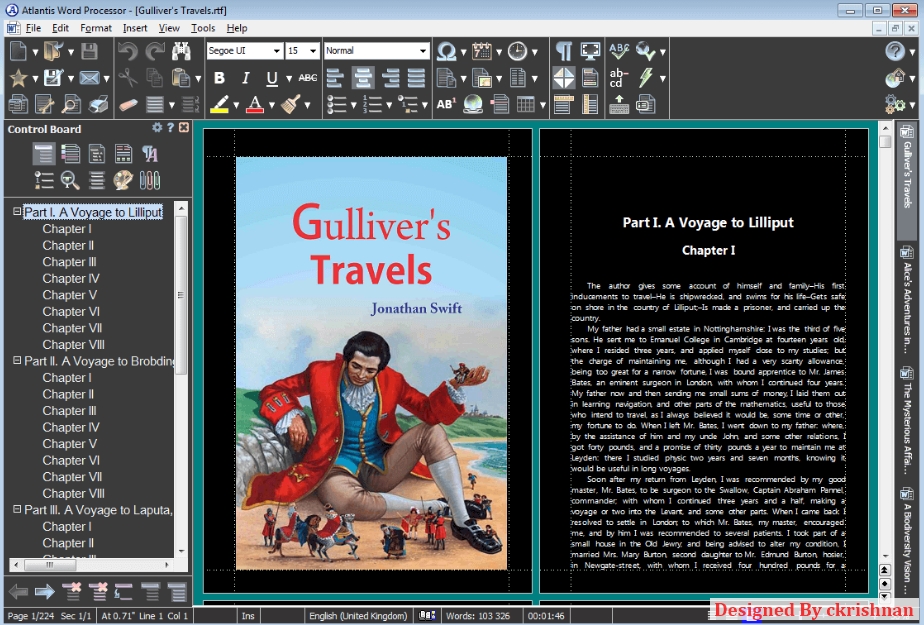Open the Tools menu
924x625 pixels.
(203, 28)
